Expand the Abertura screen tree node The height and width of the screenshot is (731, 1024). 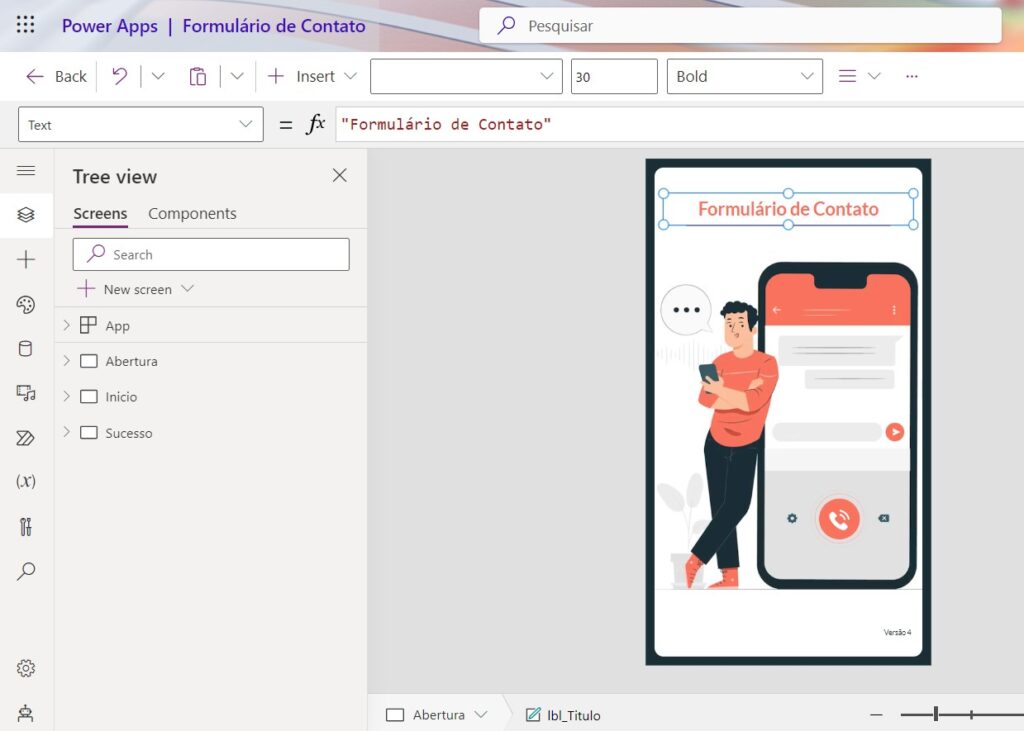click(67, 361)
